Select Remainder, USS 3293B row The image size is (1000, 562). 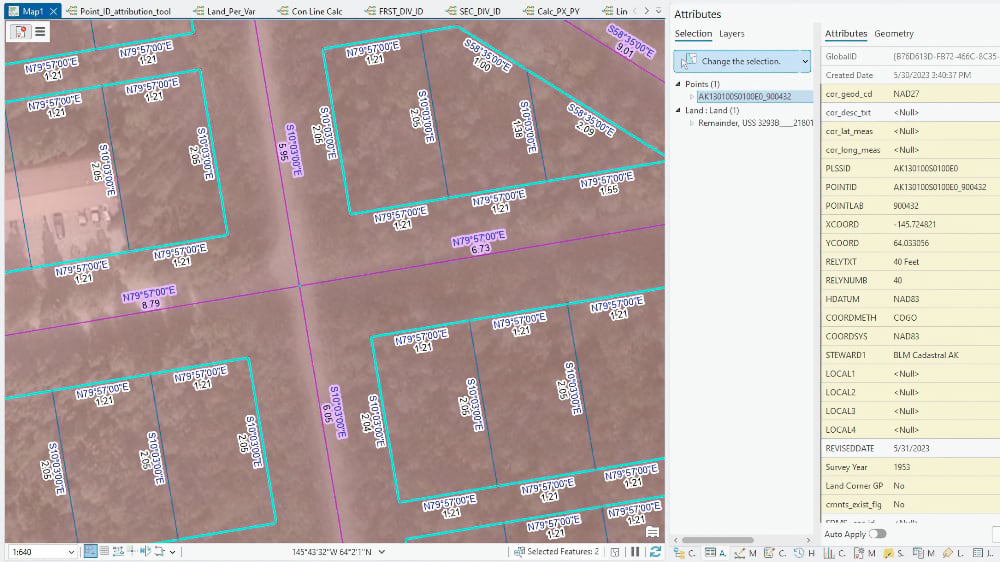pos(756,123)
